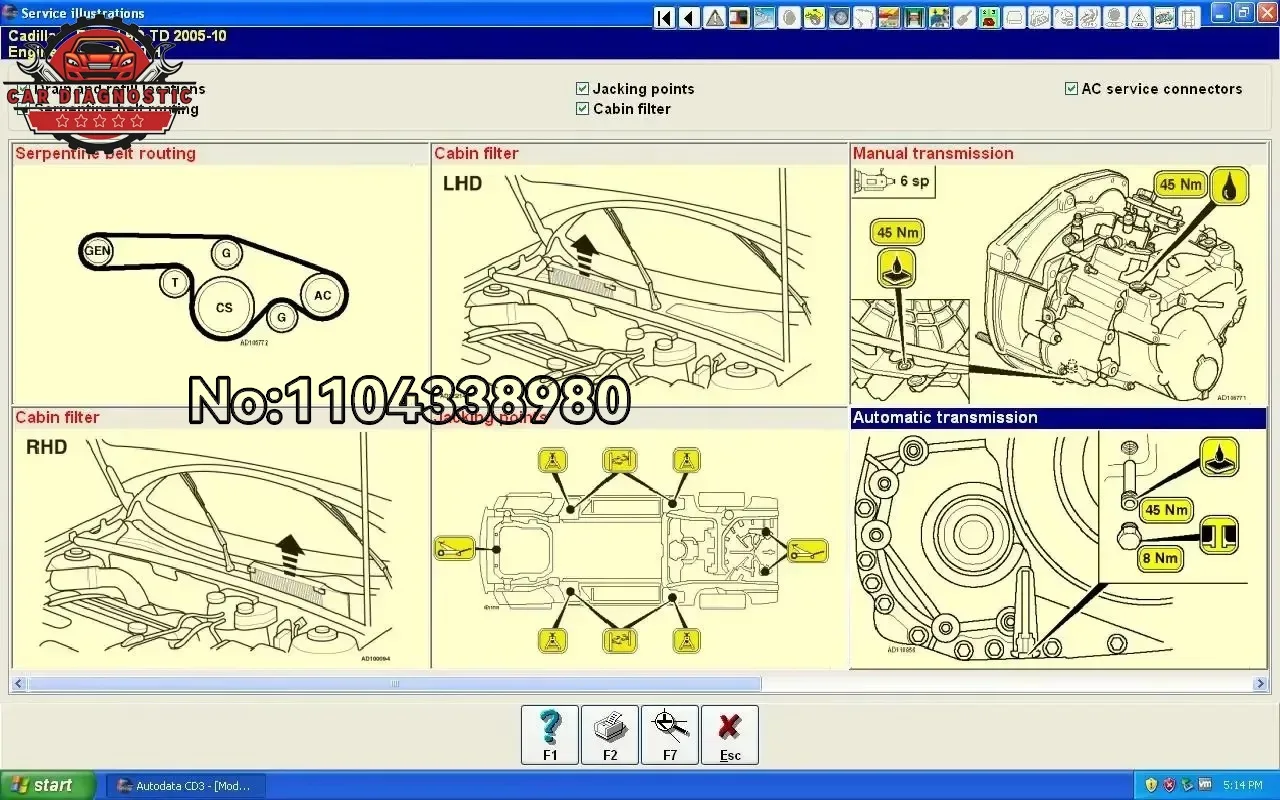The width and height of the screenshot is (1280, 800).
Task: Click the 6 sp gearbox label
Action: click(894, 182)
